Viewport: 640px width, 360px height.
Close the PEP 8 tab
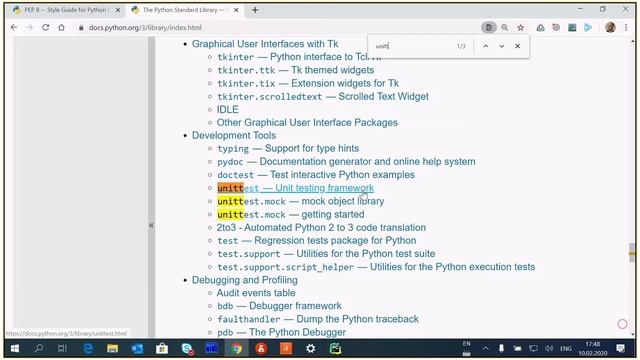[x=118, y=10]
